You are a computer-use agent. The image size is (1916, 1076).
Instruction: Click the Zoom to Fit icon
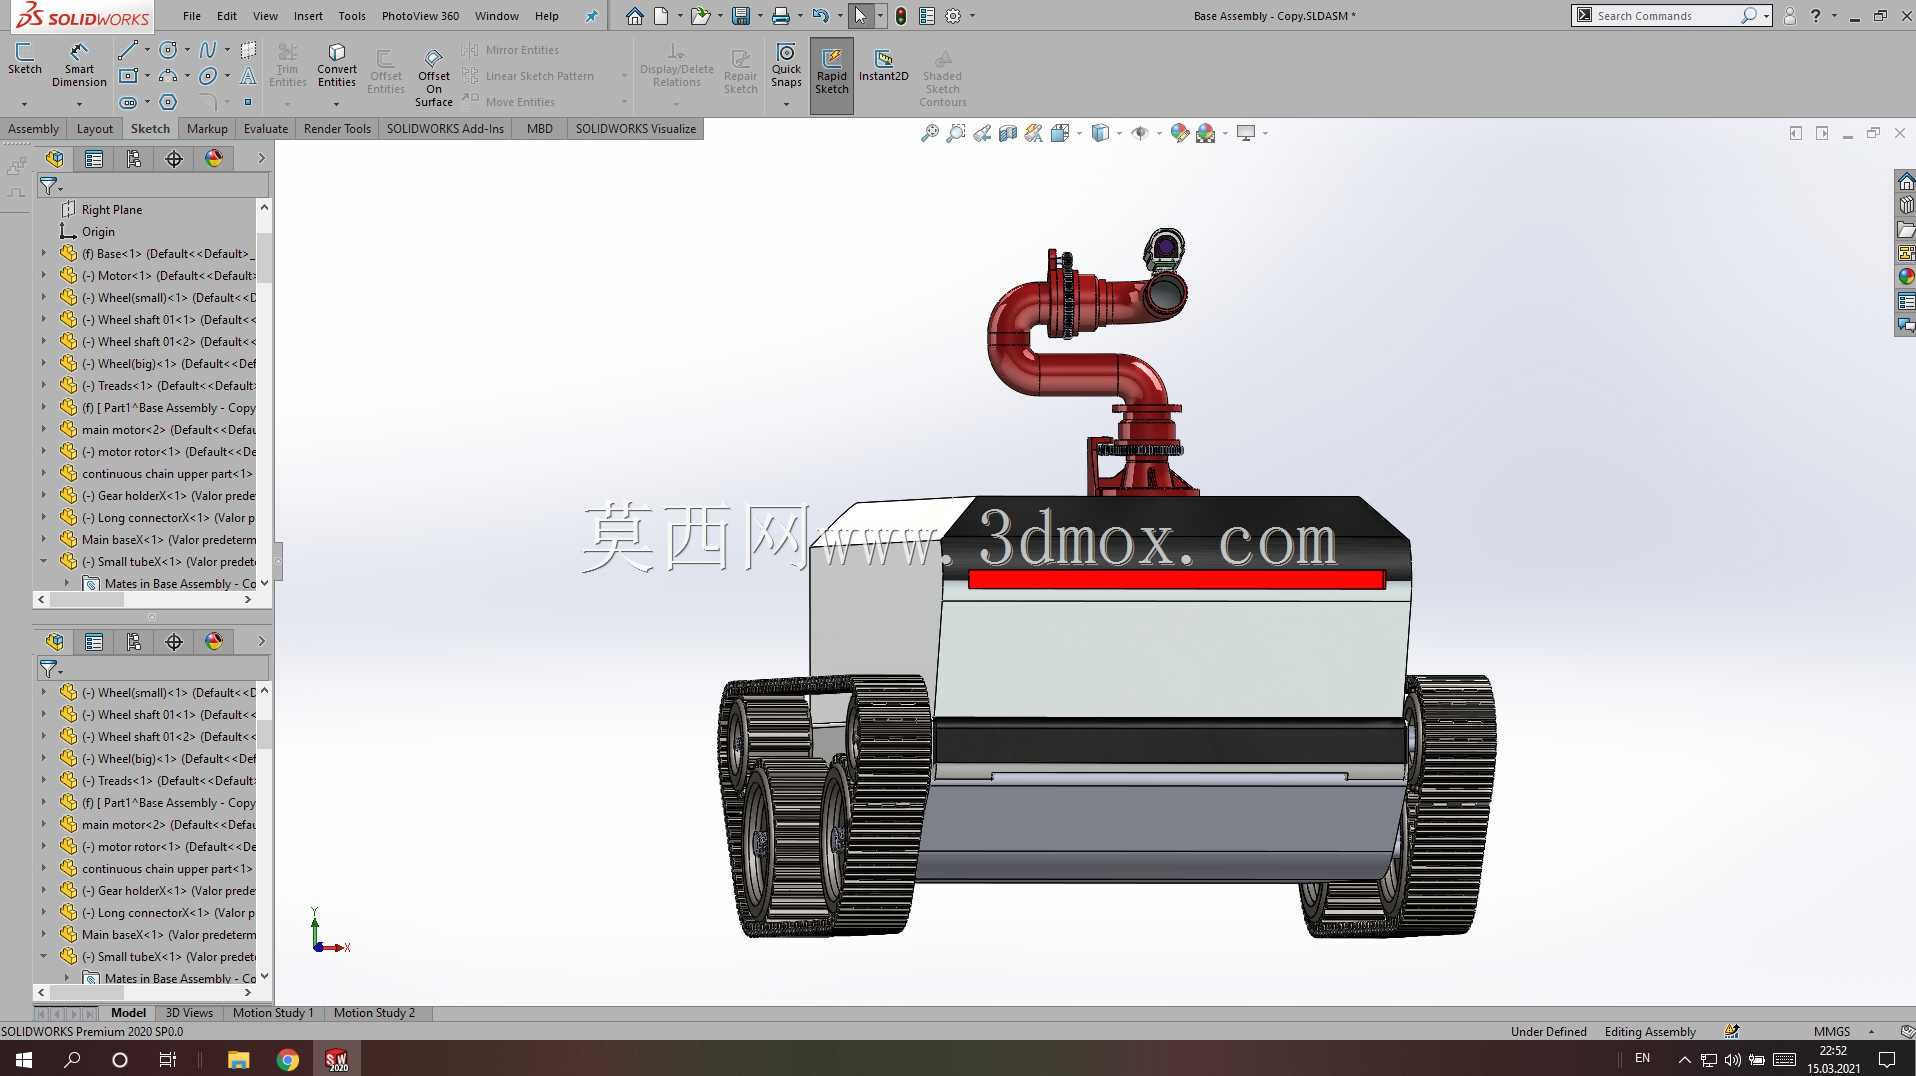click(x=930, y=133)
